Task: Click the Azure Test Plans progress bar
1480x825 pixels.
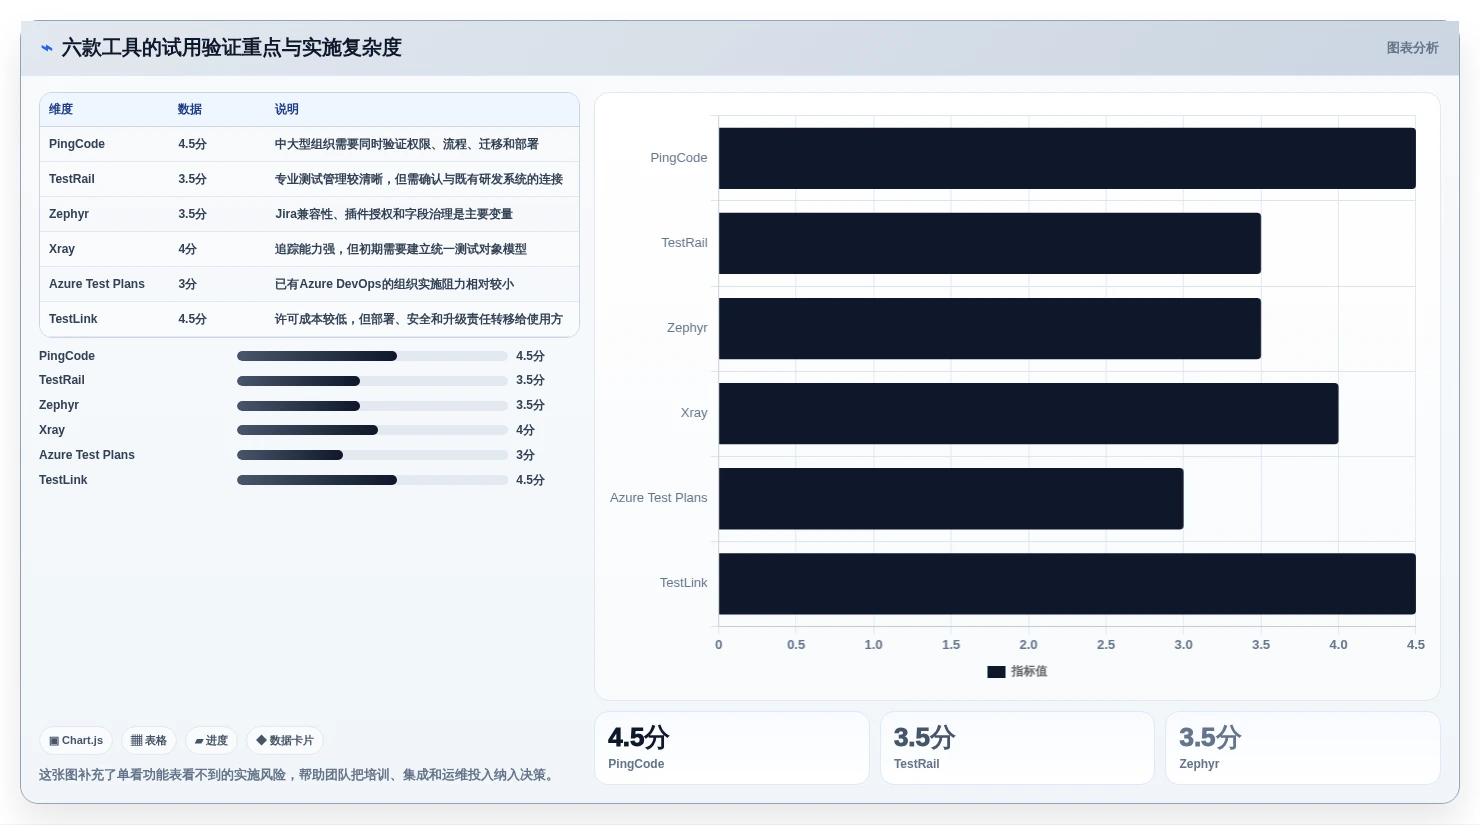Action: [372, 455]
